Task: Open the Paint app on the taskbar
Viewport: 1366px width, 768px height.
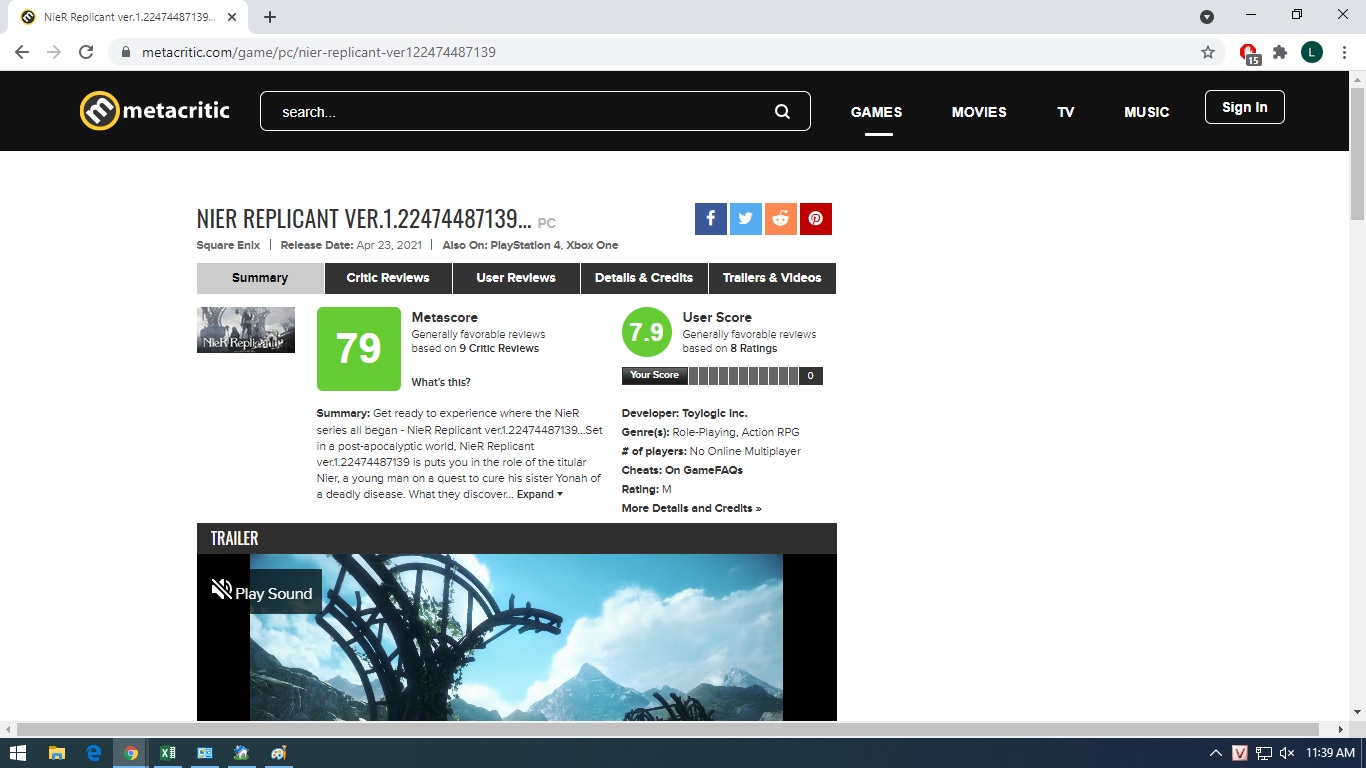Action: click(x=278, y=753)
